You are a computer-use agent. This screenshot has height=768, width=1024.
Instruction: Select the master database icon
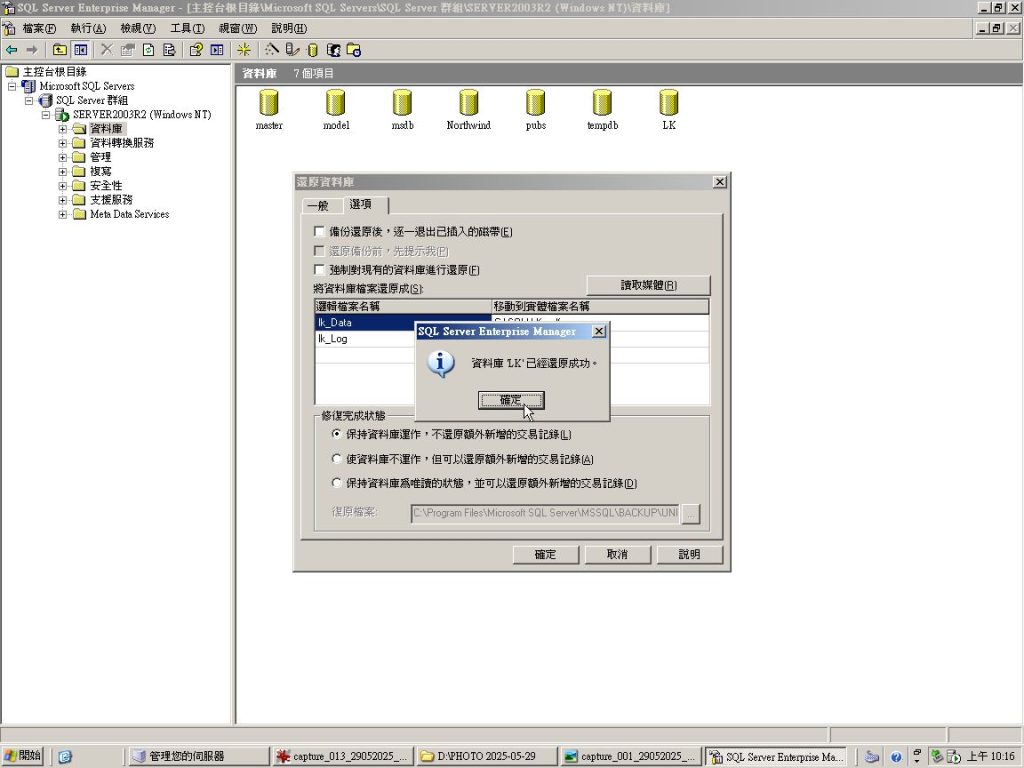(269, 104)
